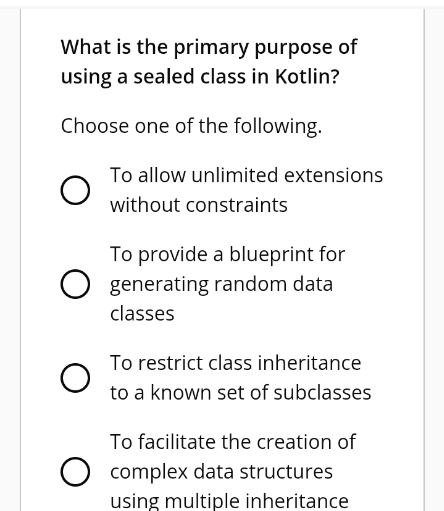
Task: Click 'using multiple inheritance' line at bottom
Action: click(229, 501)
